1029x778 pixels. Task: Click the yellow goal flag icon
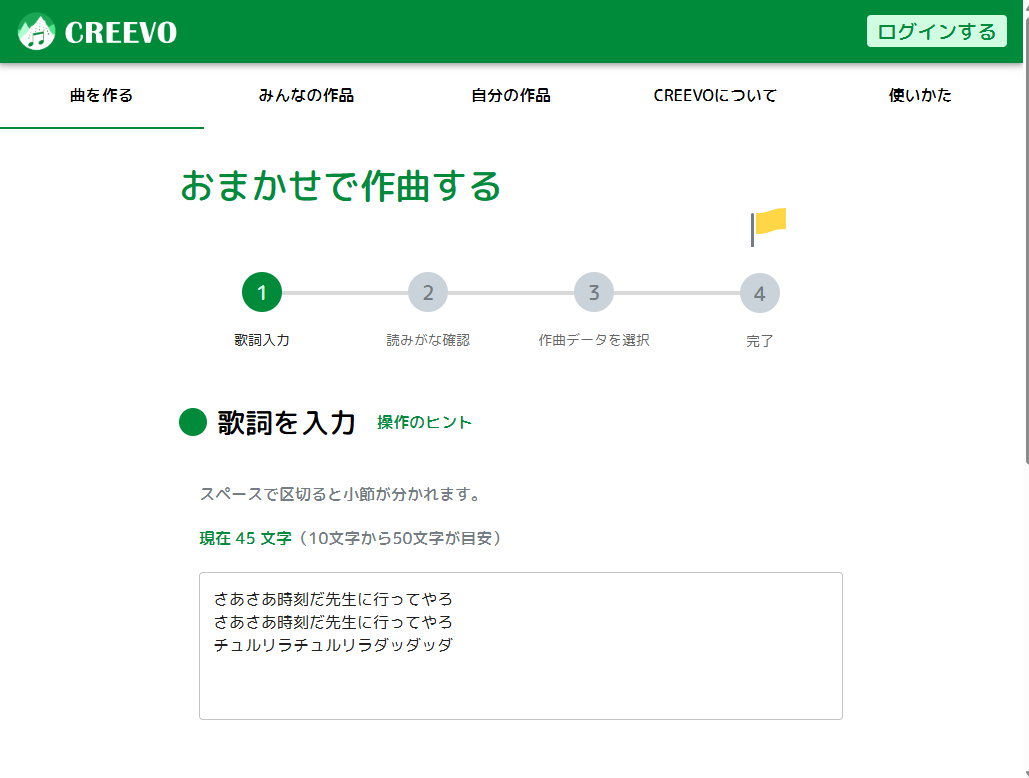[768, 227]
